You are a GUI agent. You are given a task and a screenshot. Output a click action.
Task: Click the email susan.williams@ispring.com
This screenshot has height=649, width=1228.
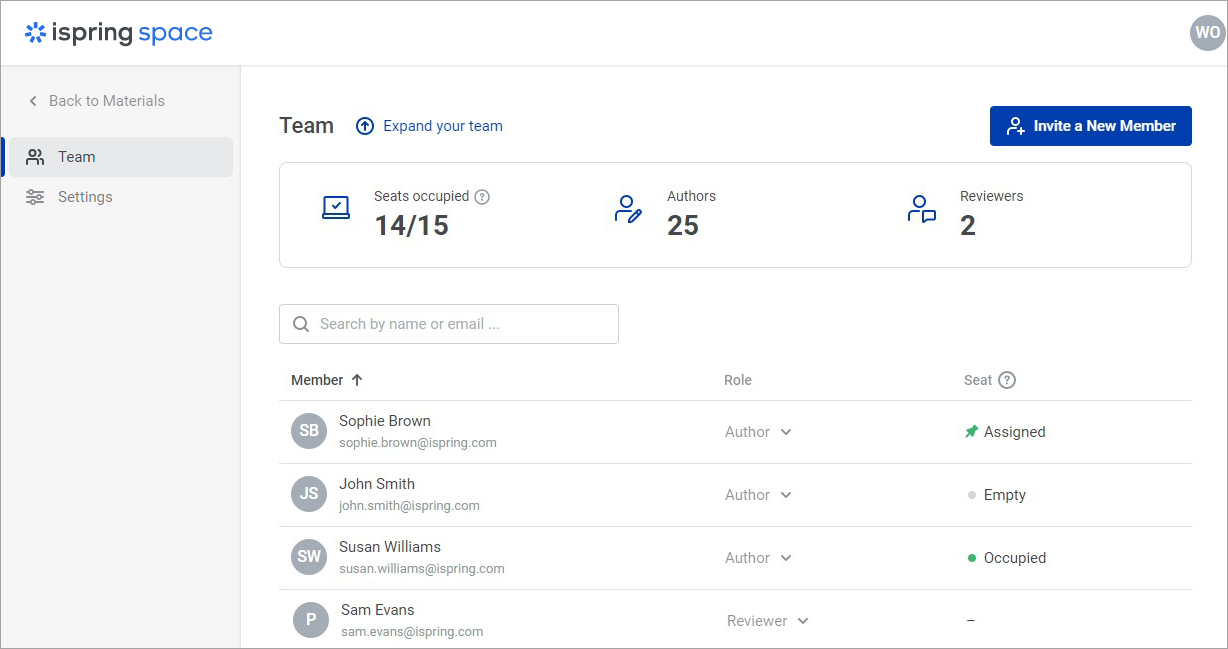(422, 568)
